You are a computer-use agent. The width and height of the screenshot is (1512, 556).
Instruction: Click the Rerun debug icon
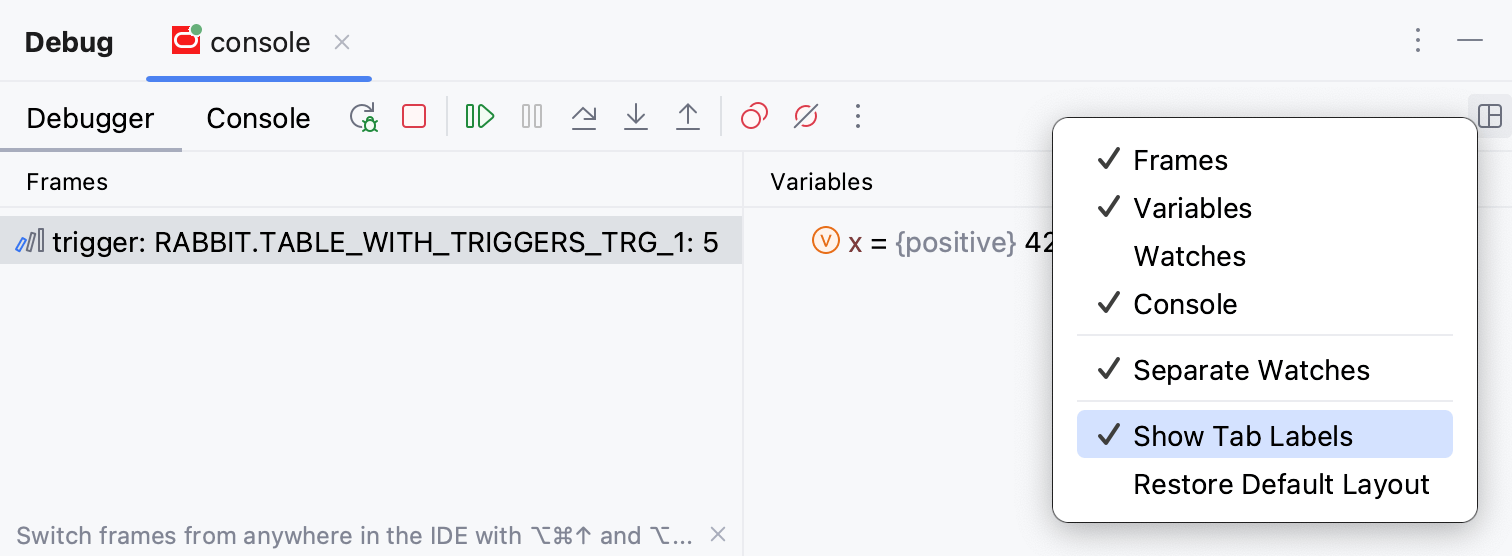coord(363,118)
